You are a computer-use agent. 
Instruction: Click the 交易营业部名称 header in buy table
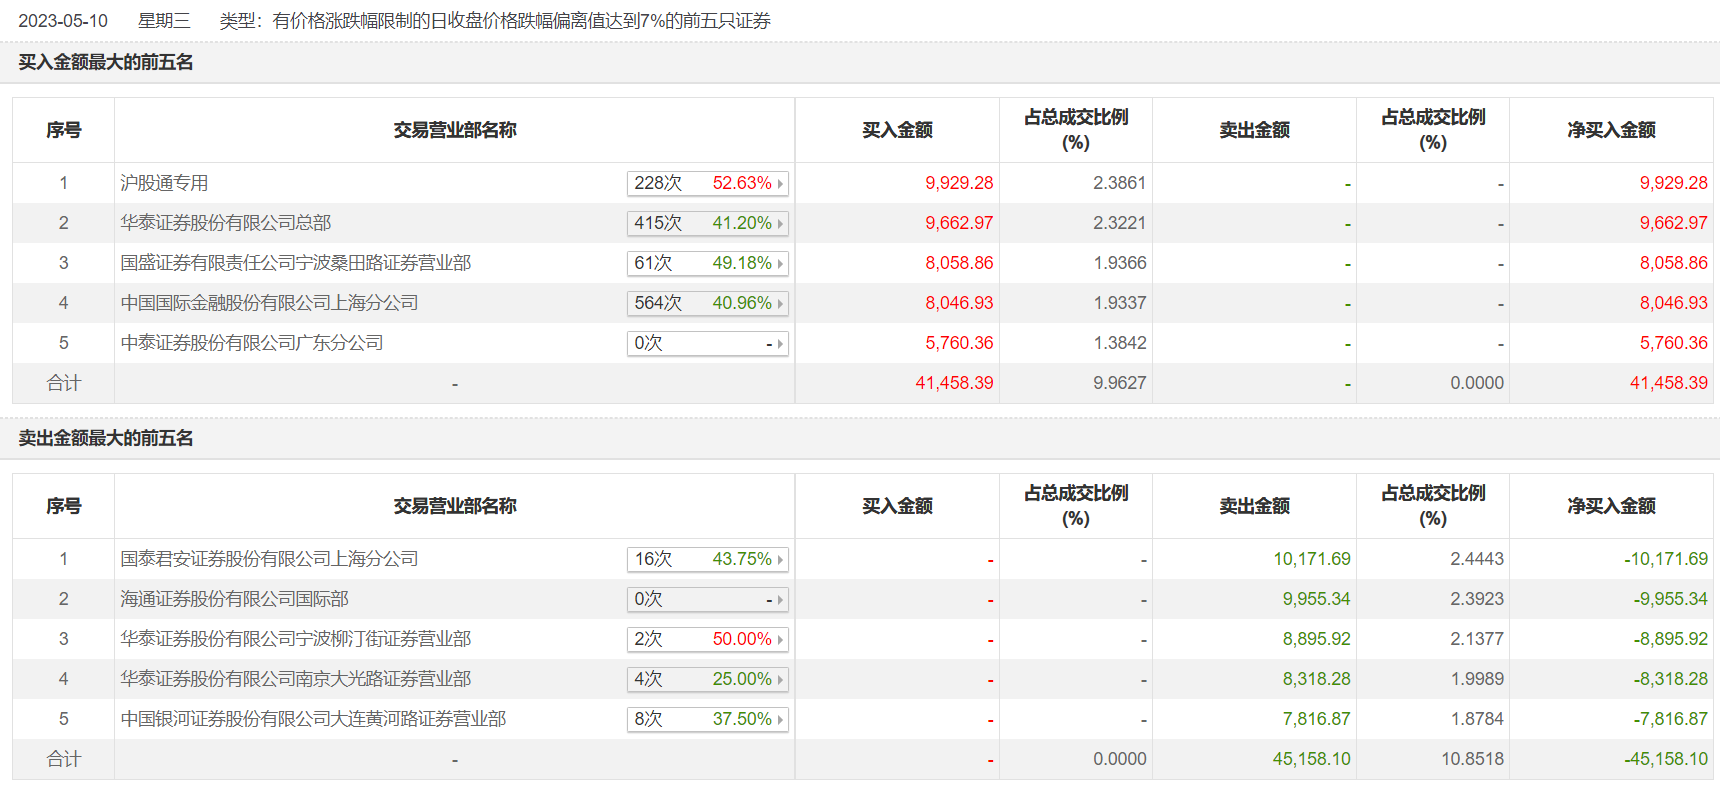point(455,130)
